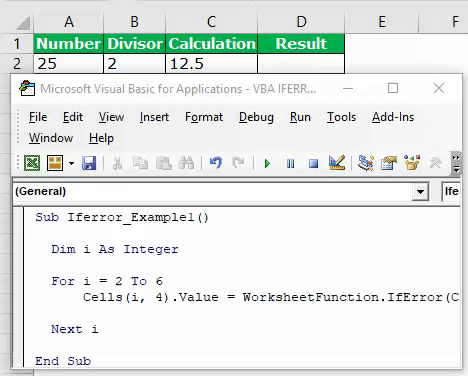Open the Insert UserForm dropdown arrow
Screen dimensions: 468x376
(x=71, y=163)
